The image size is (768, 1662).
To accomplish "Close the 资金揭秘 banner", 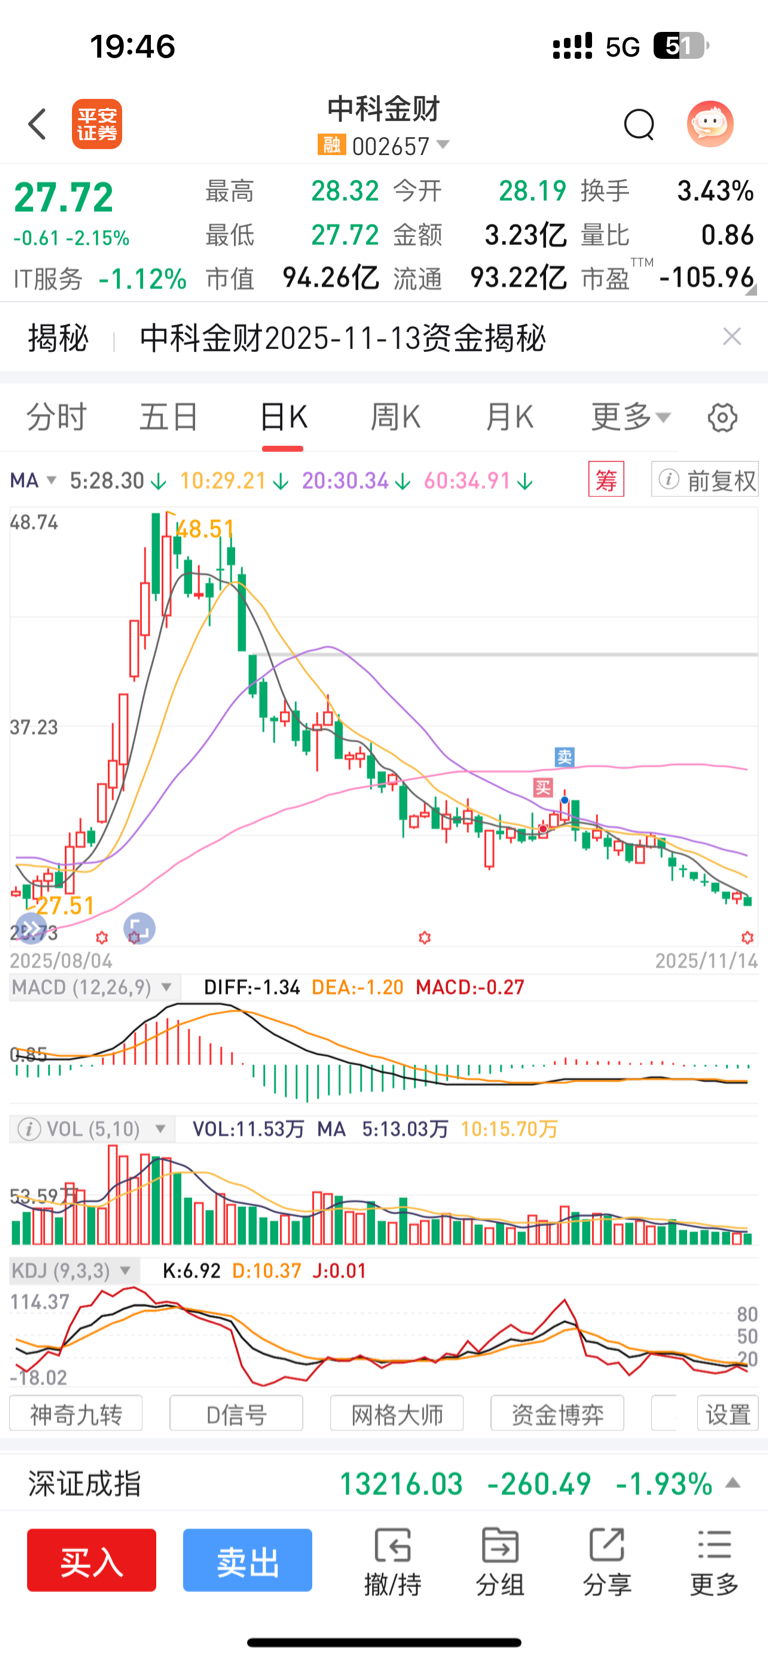I will point(732,337).
